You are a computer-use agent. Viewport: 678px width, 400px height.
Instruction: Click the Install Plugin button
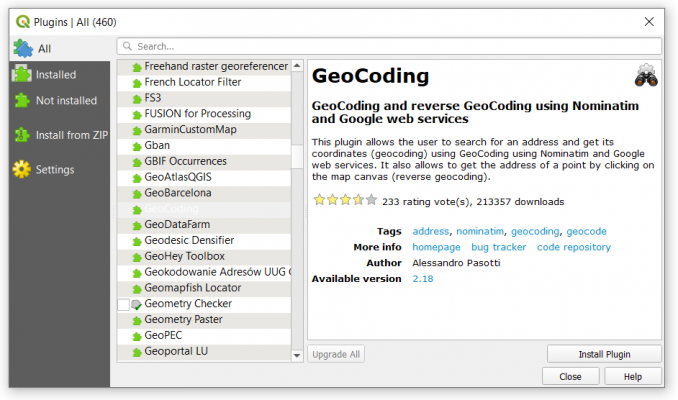604,354
